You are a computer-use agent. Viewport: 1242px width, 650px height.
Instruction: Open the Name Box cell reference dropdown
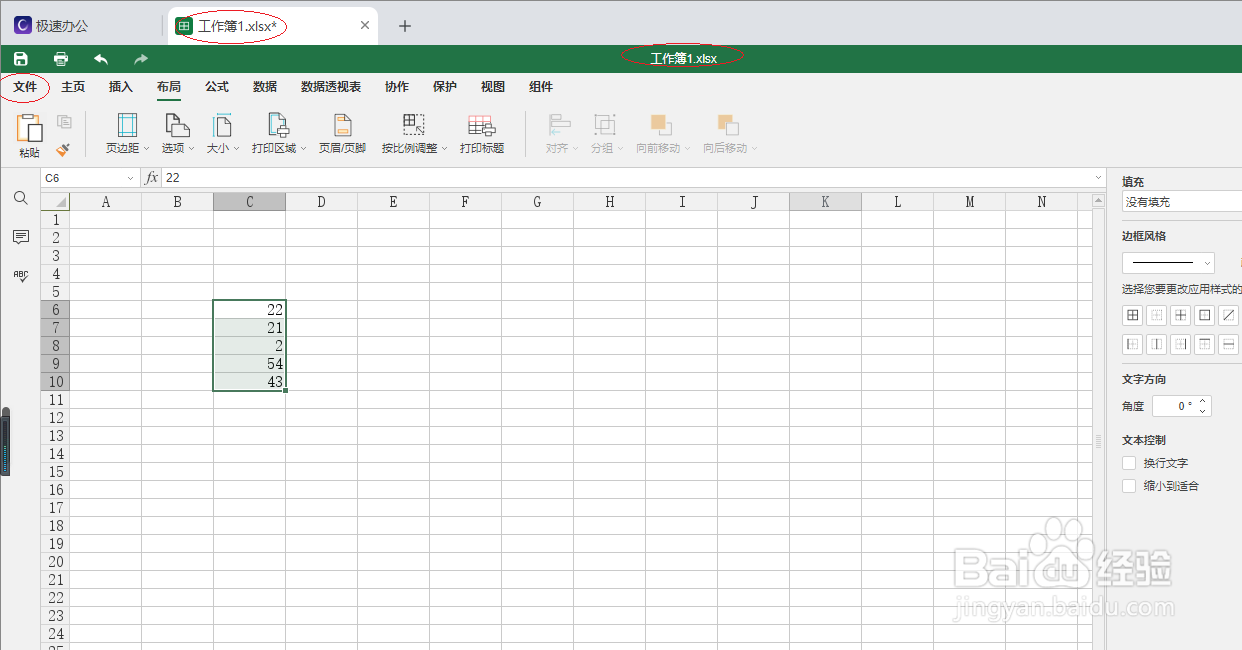tap(131, 177)
